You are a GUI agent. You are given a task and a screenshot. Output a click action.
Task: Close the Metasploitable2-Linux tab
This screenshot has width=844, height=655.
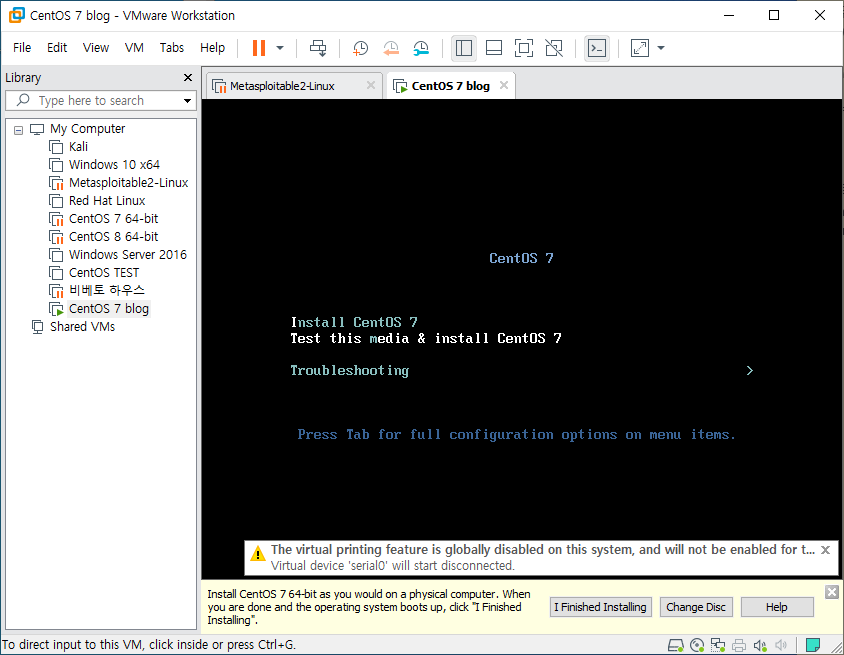click(371, 85)
